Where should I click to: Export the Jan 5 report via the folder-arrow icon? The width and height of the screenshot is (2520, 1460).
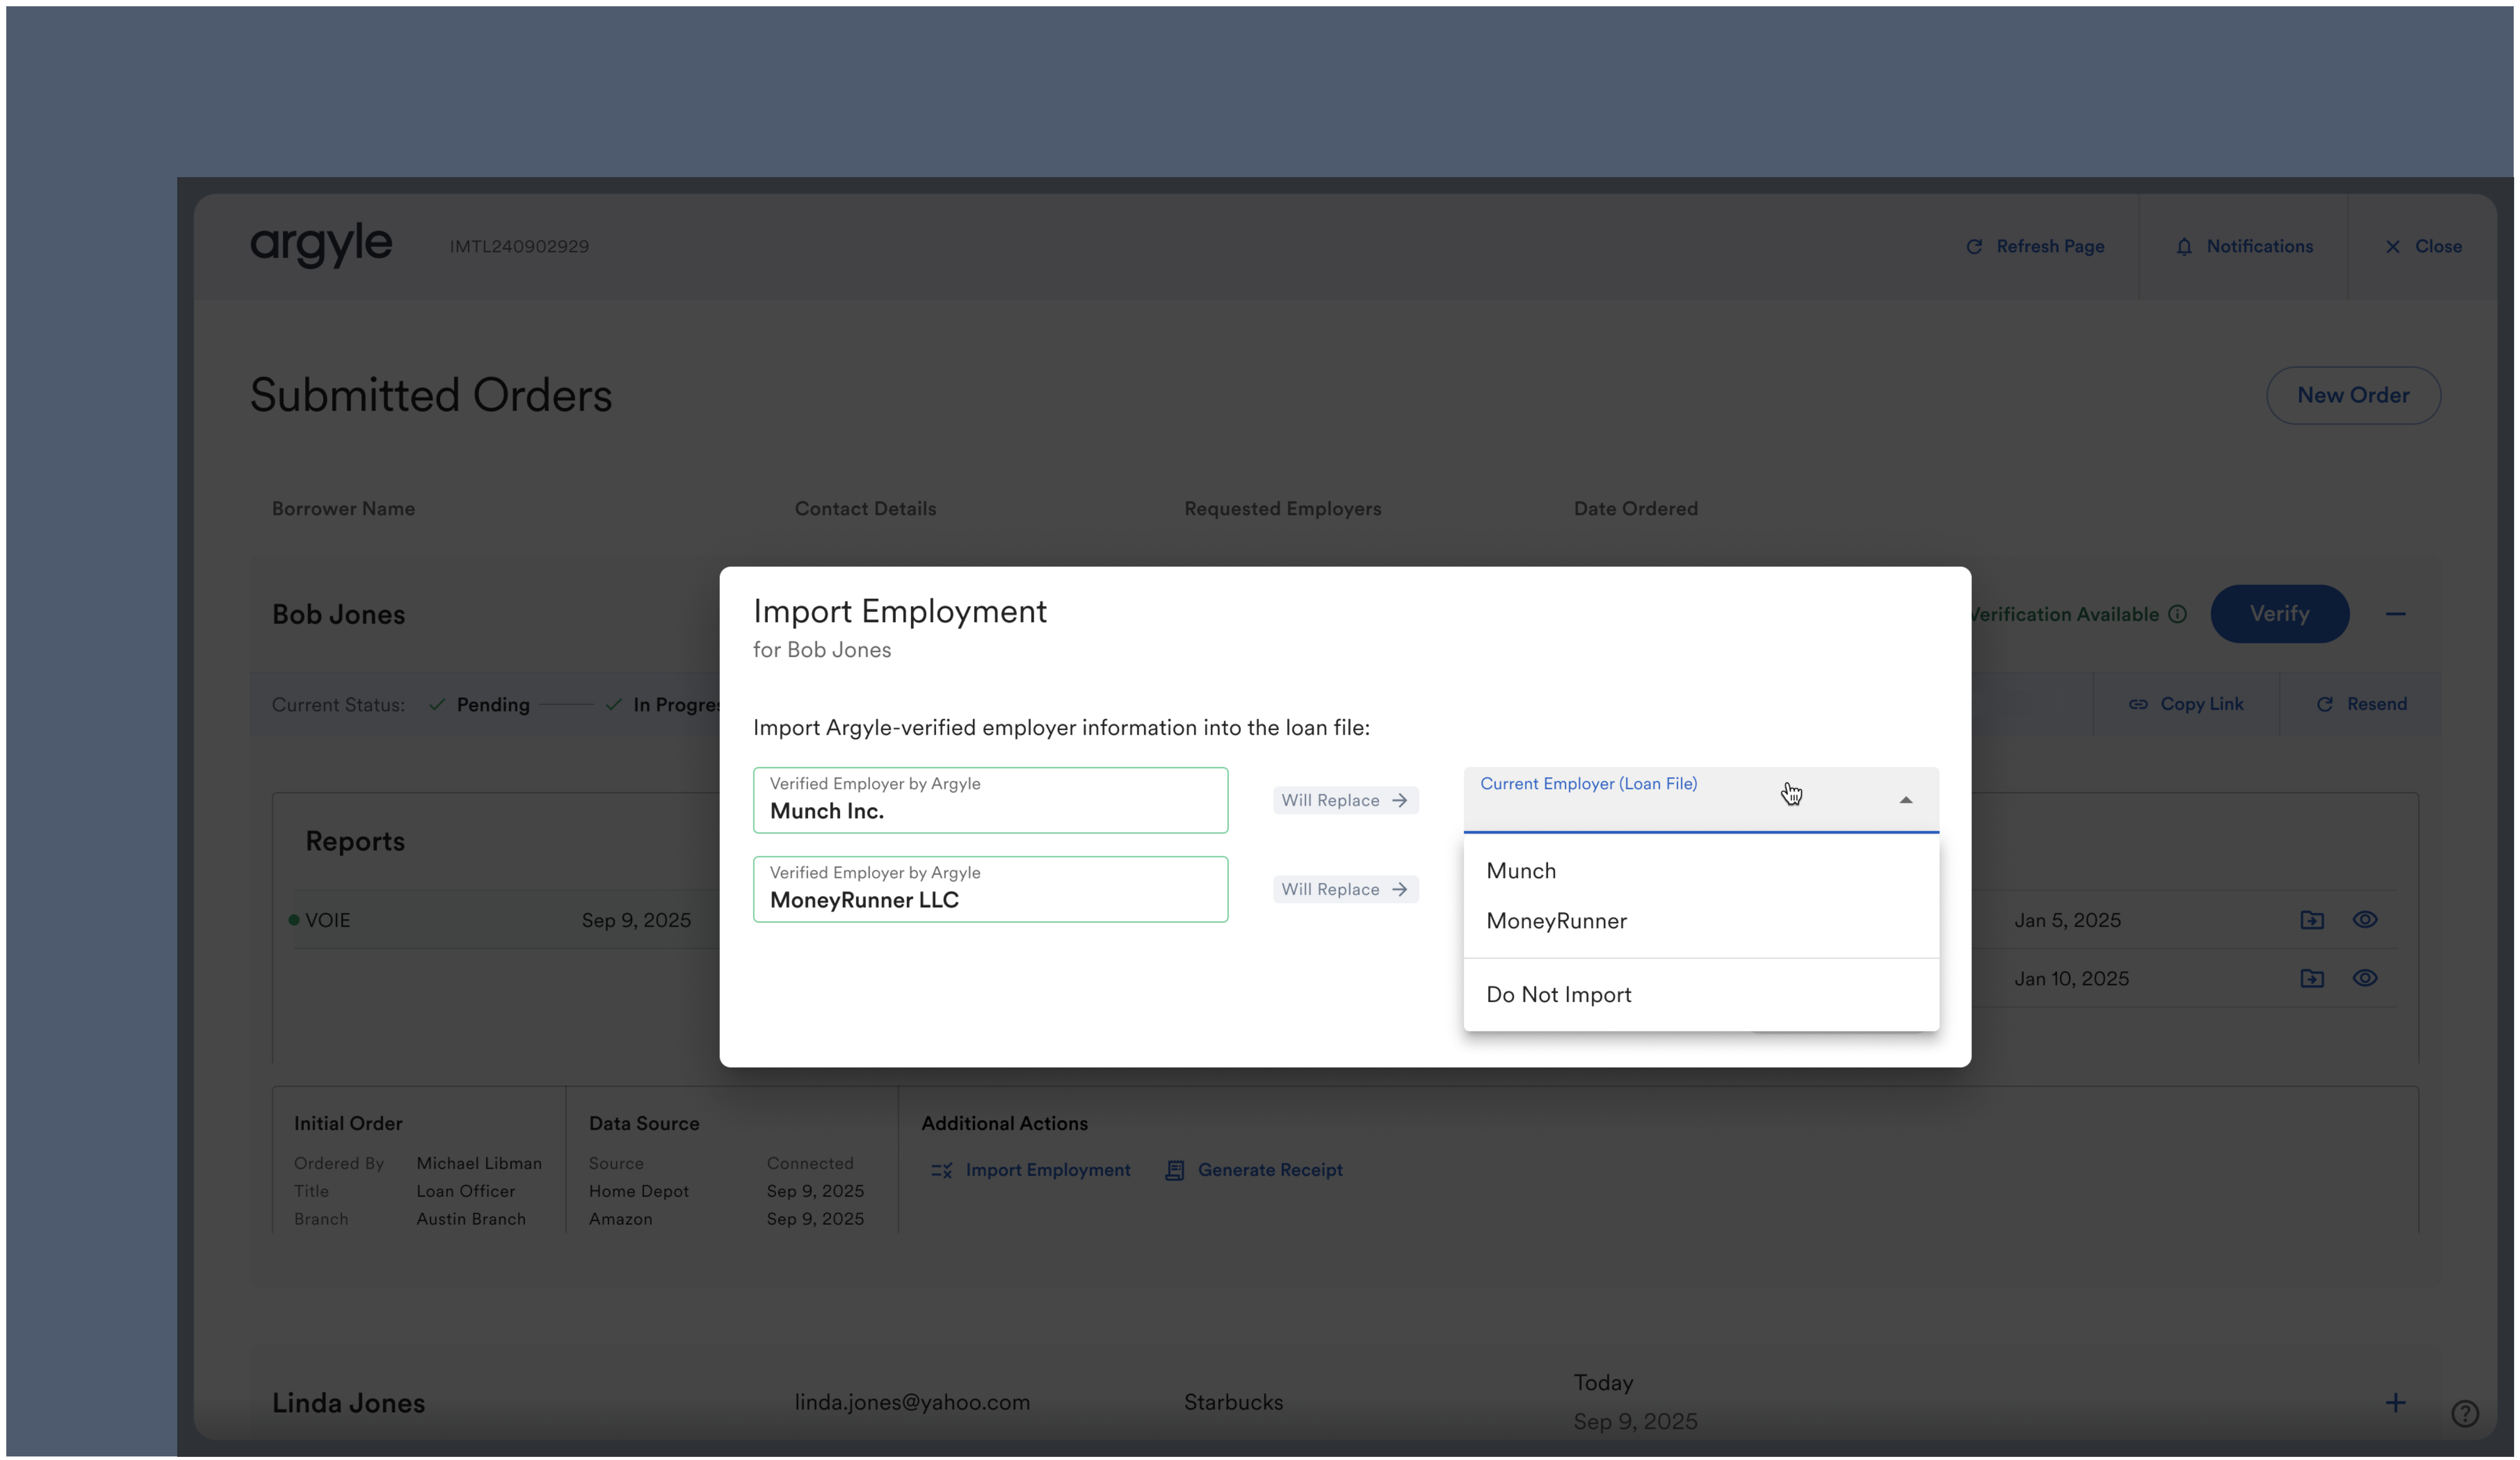point(2312,919)
